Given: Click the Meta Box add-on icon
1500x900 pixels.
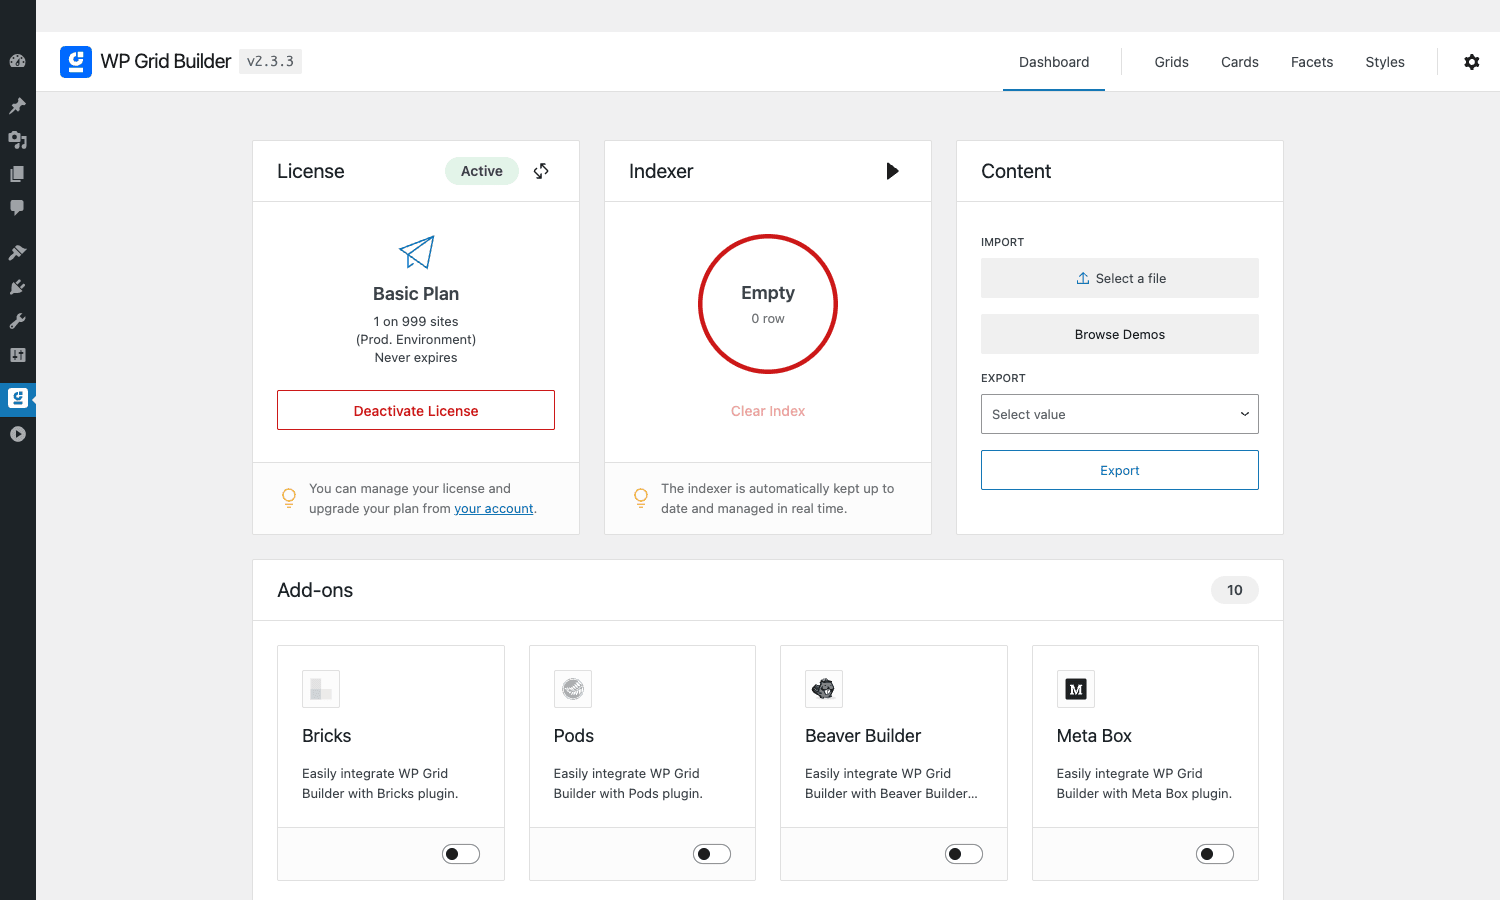Looking at the screenshot, I should pyautogui.click(x=1076, y=689).
